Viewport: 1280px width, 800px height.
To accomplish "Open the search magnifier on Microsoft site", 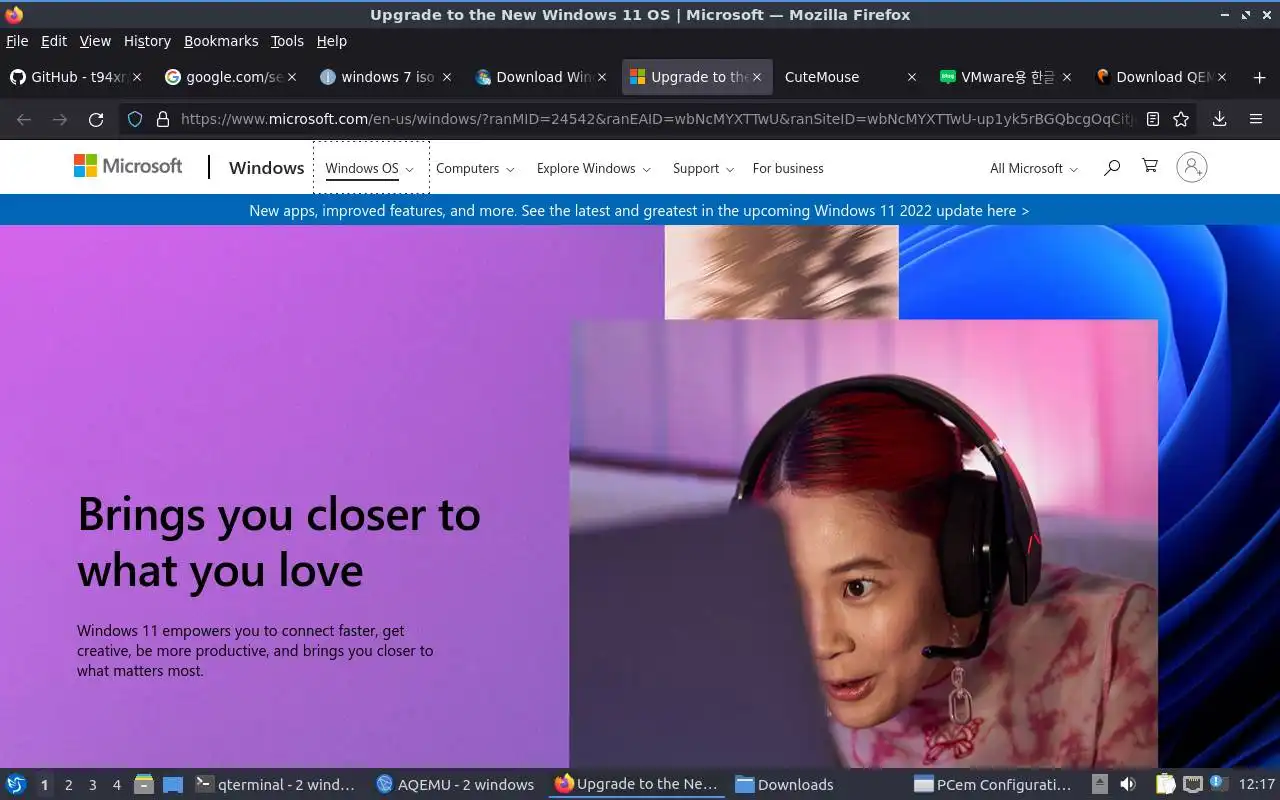I will coord(1111,168).
